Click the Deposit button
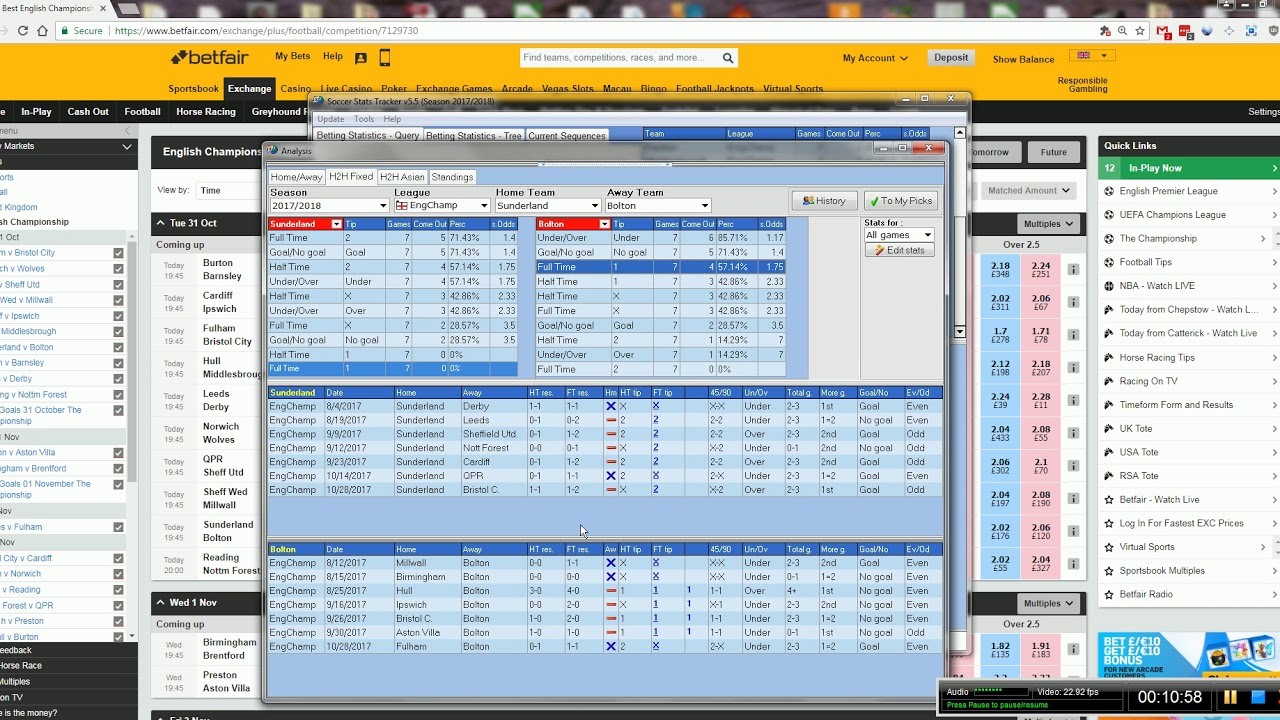1280x720 pixels. click(x=951, y=58)
